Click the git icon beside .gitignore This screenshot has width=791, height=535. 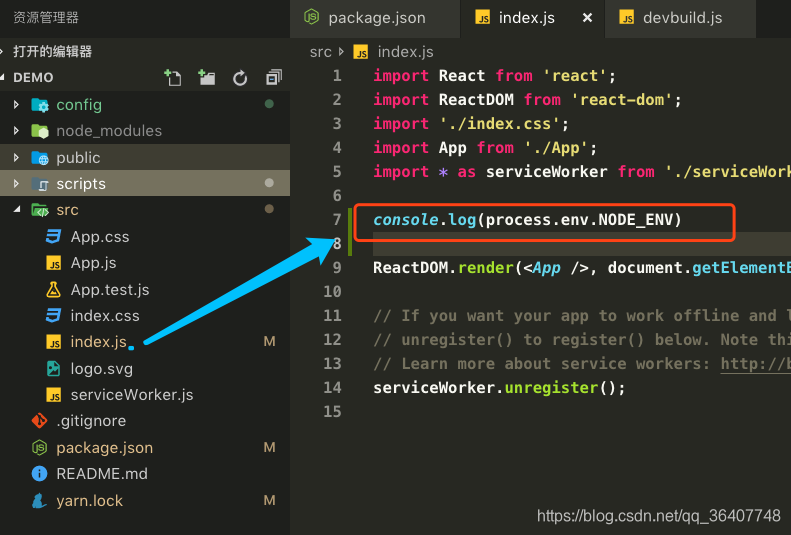tap(39, 421)
